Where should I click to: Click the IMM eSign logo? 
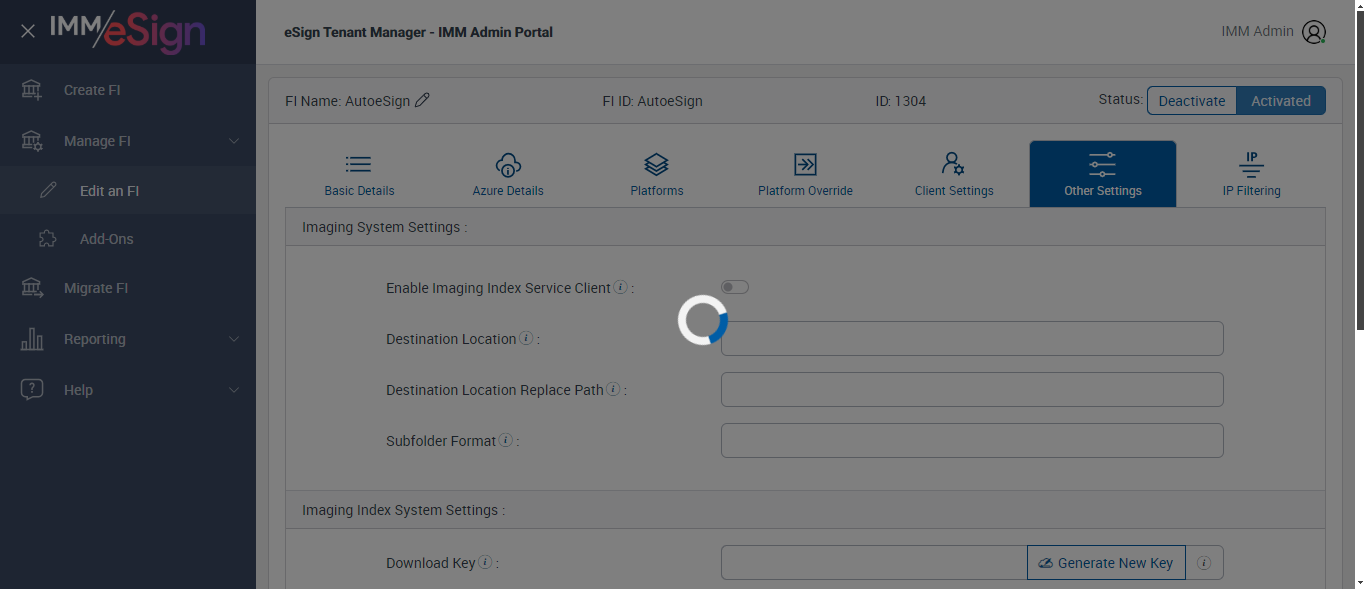127,31
